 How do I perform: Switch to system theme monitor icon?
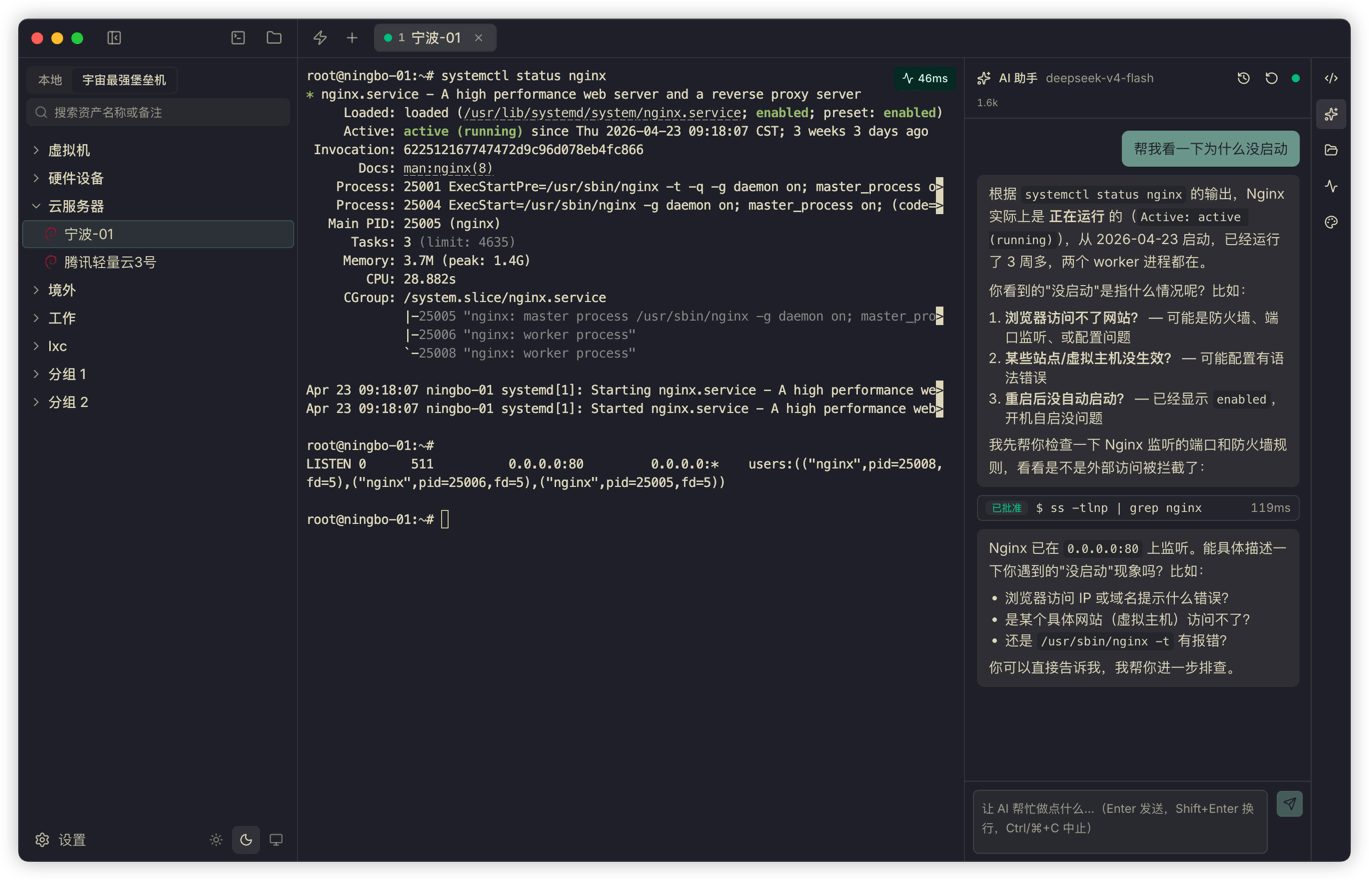(x=276, y=840)
